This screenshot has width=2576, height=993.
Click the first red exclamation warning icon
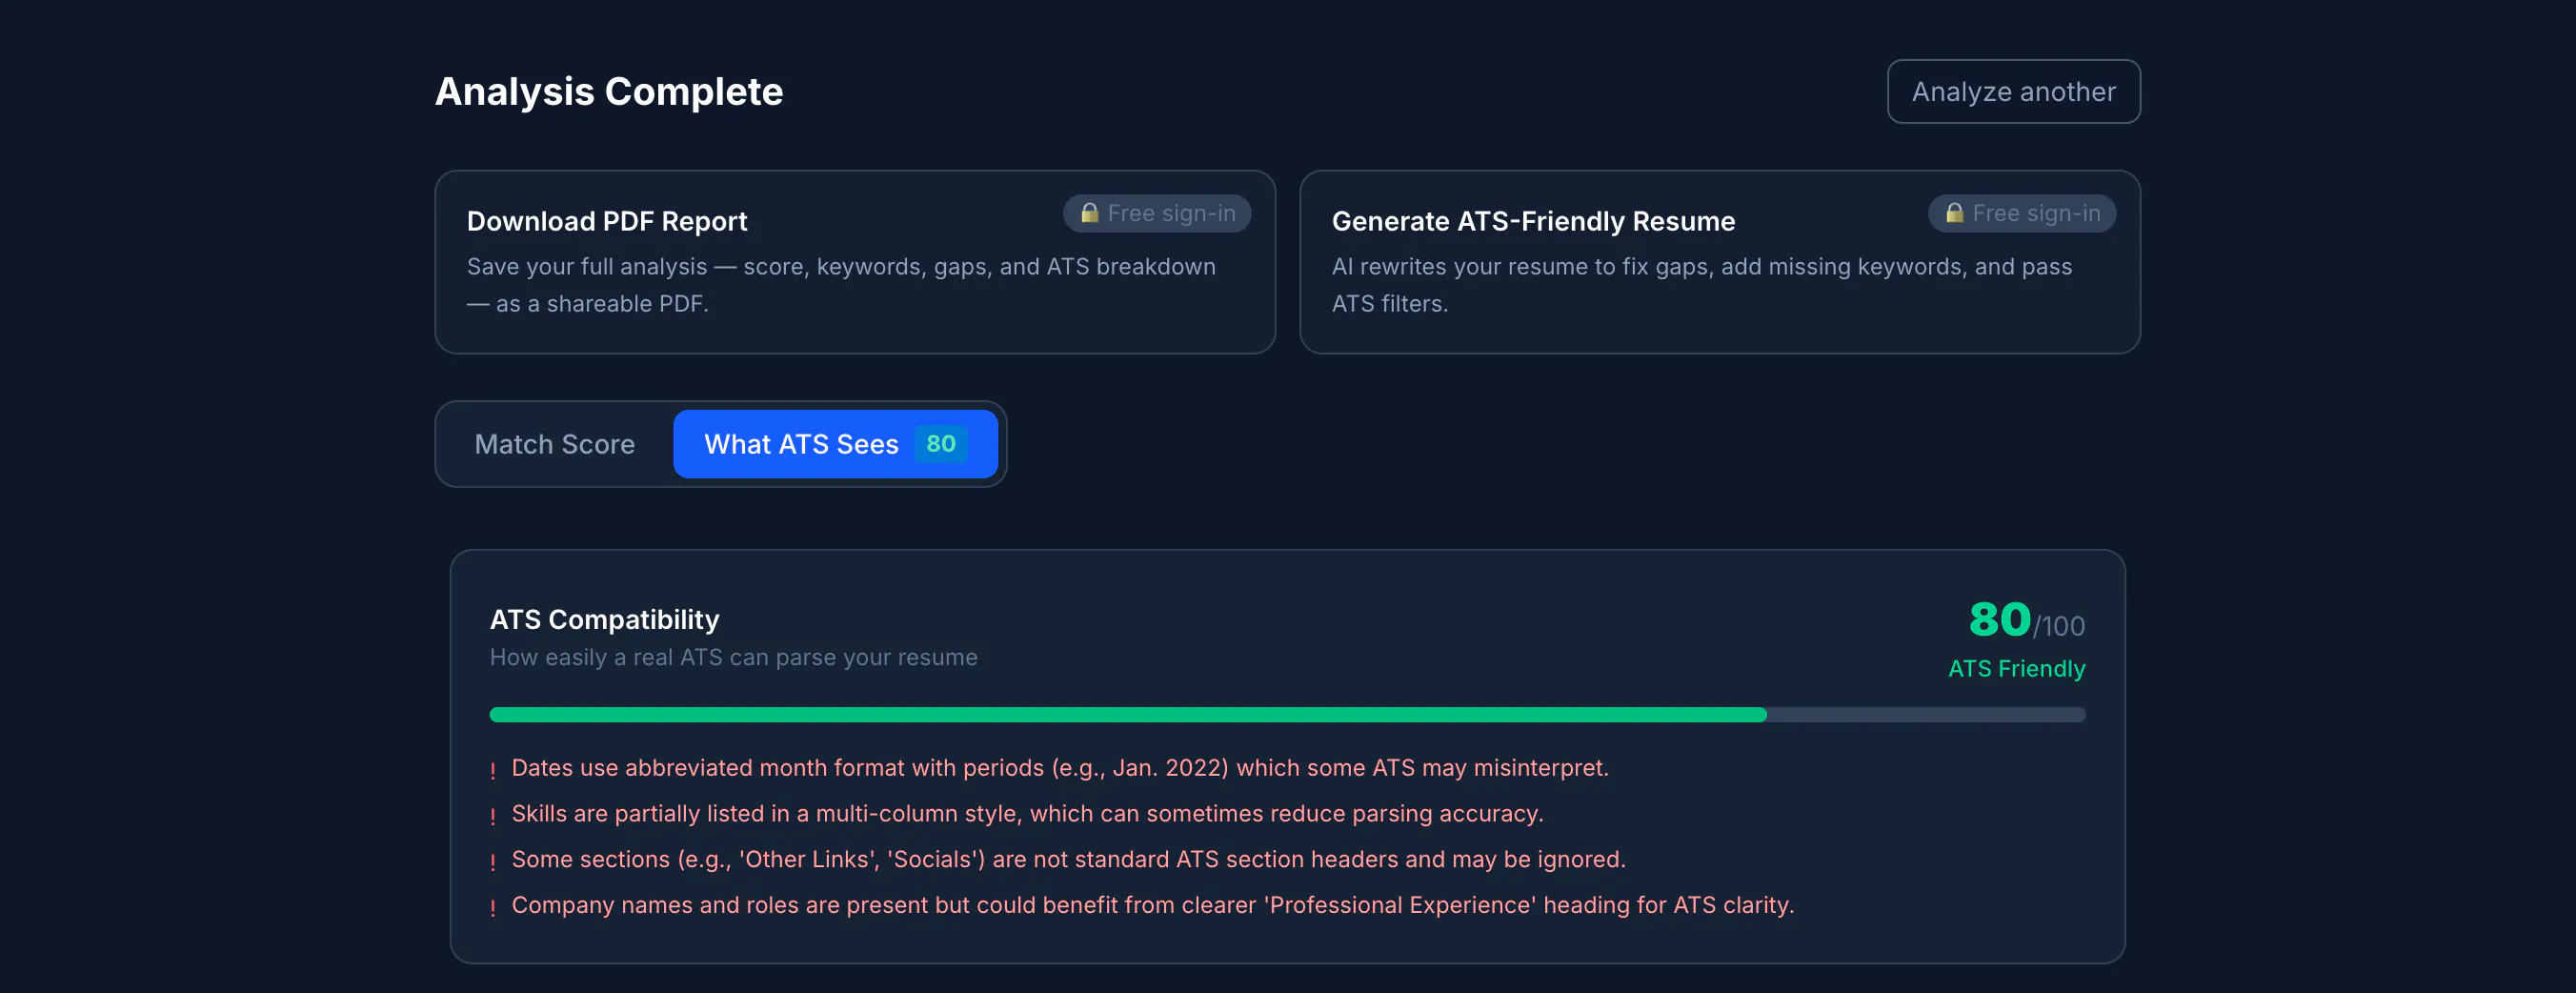[x=493, y=770]
